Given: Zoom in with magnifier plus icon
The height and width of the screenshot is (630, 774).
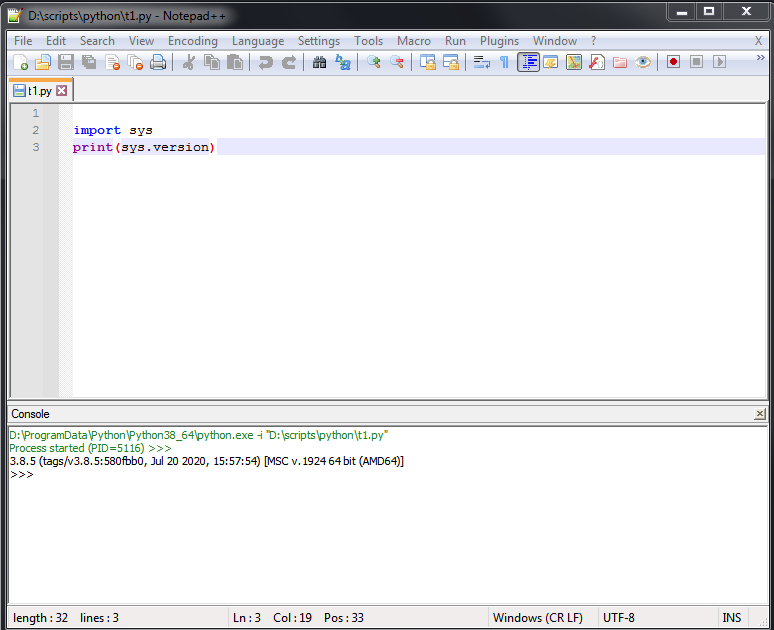Looking at the screenshot, I should click(x=374, y=62).
